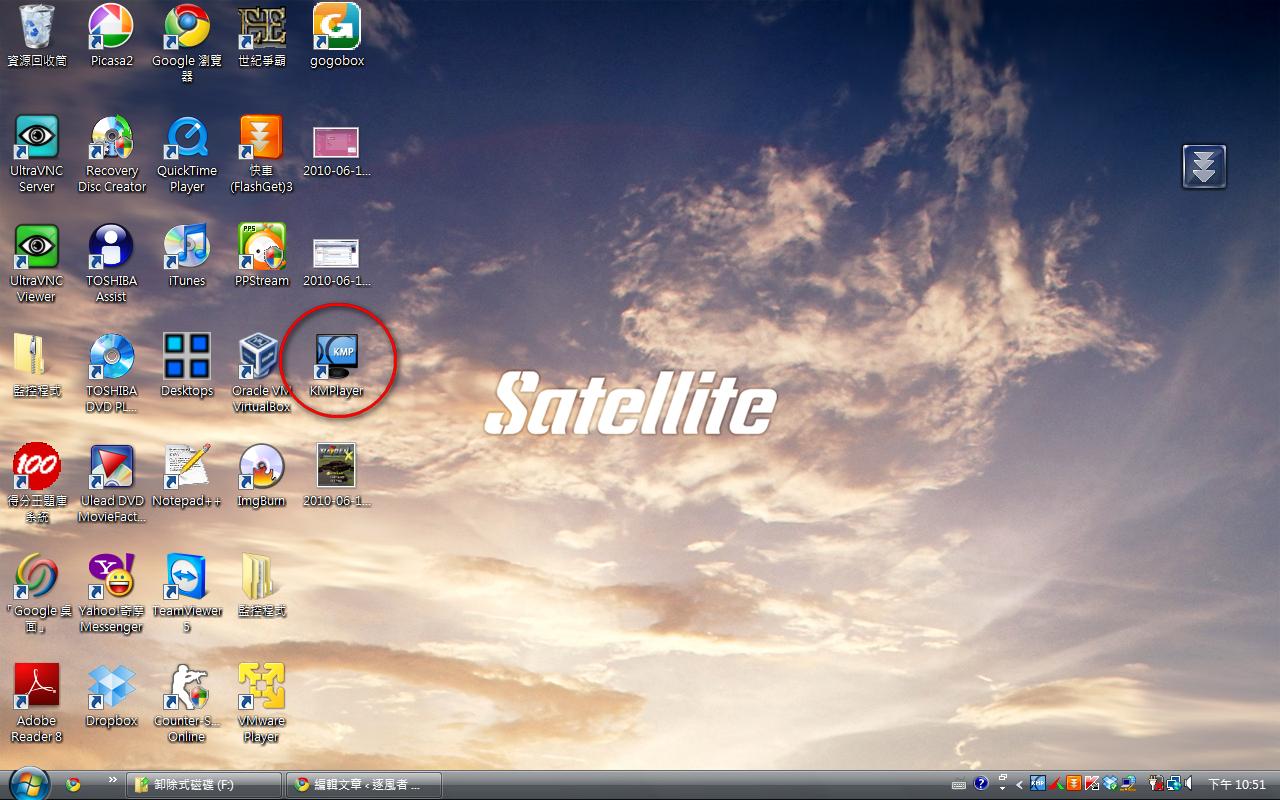Open the VMware Player shortcut
The height and width of the screenshot is (800, 1280).
(261, 704)
